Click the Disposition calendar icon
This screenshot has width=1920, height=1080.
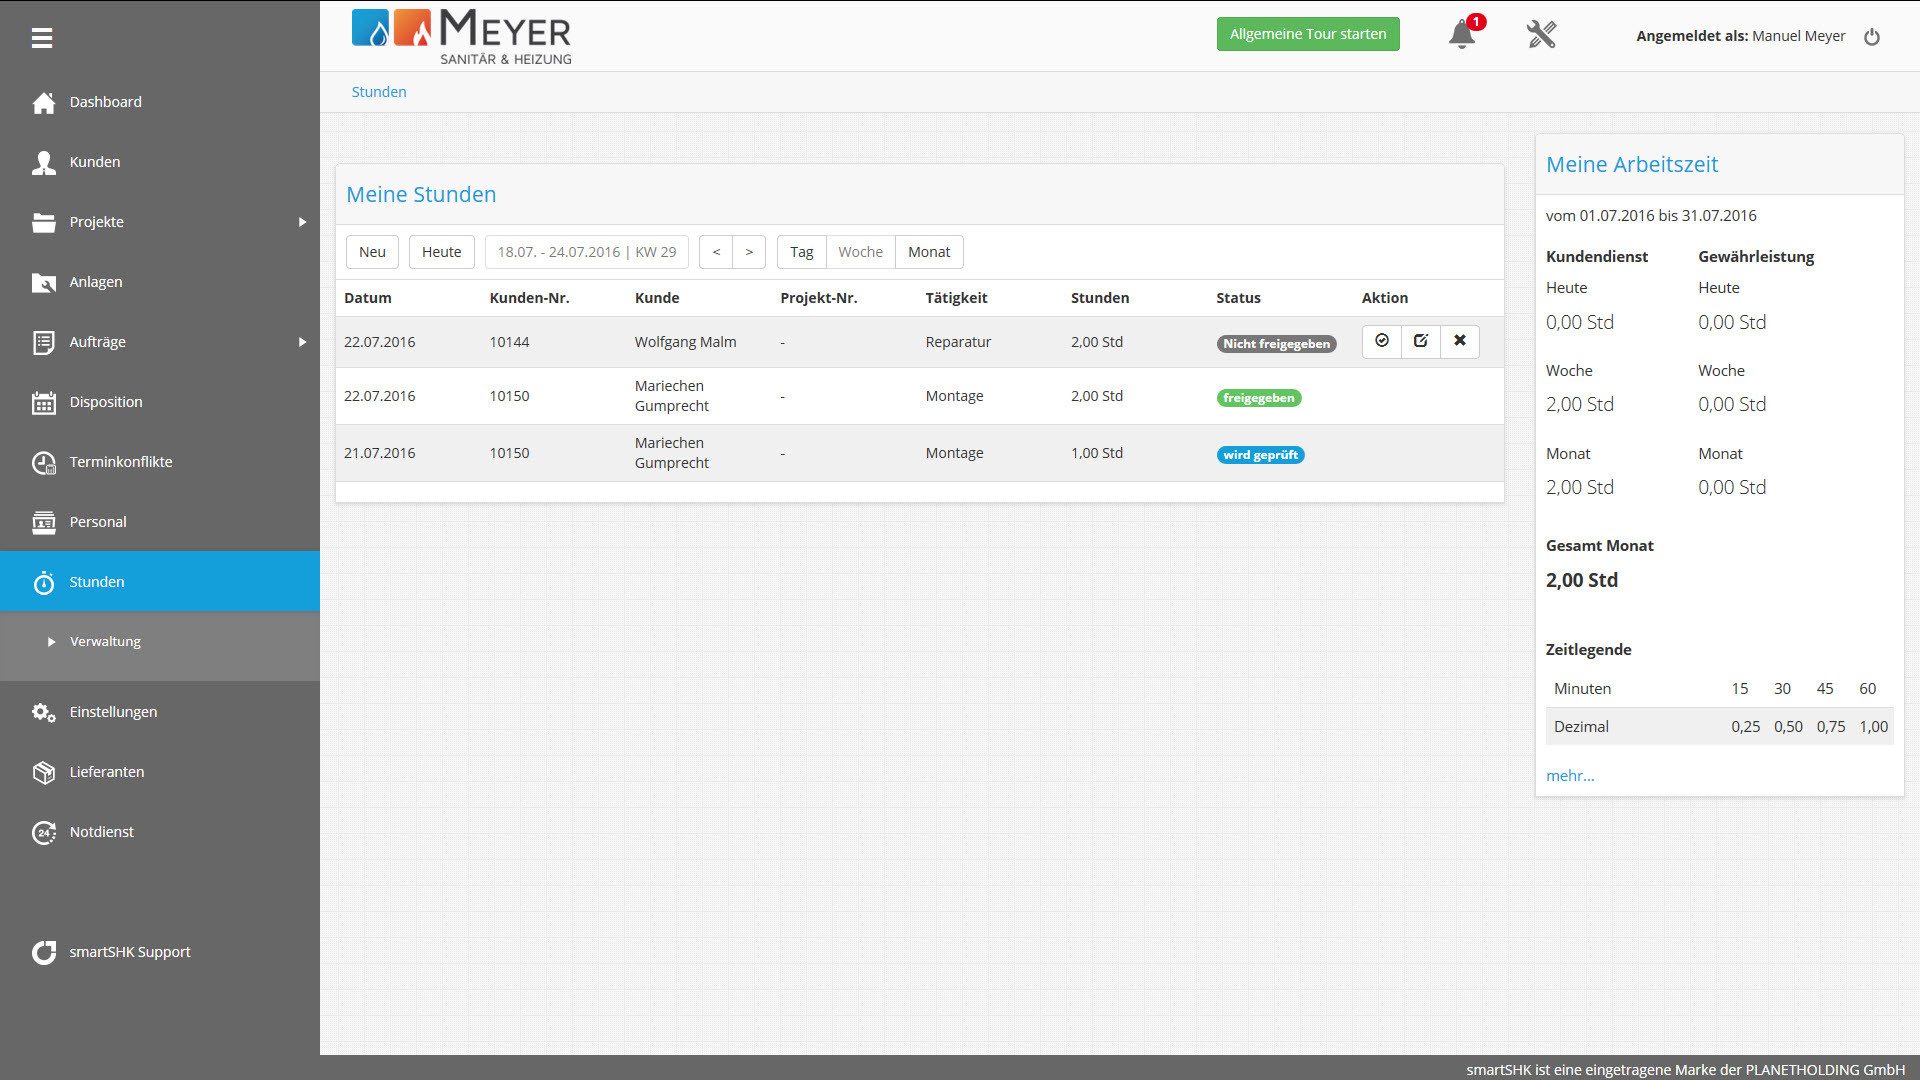(43, 402)
